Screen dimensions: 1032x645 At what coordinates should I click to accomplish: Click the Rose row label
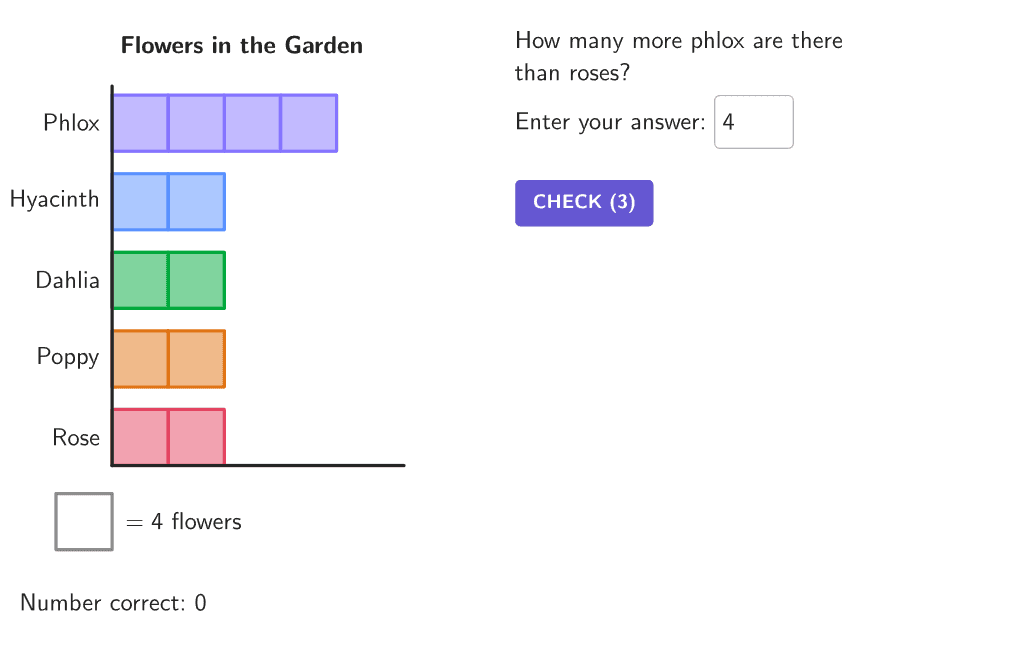coord(76,438)
